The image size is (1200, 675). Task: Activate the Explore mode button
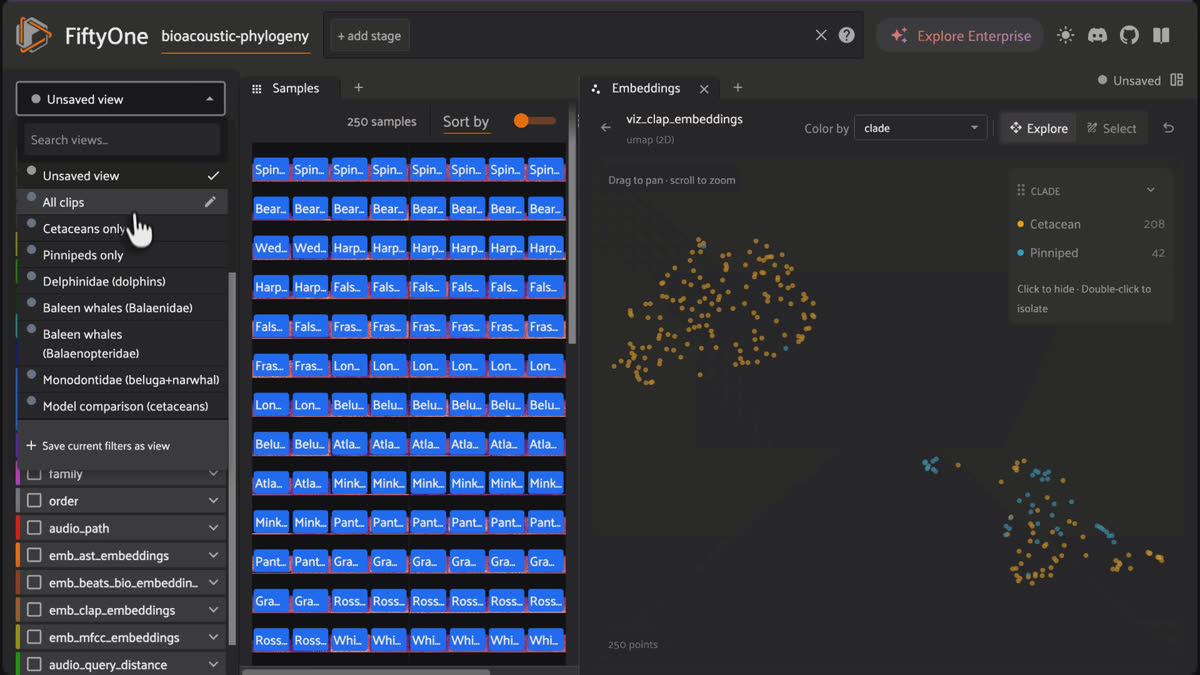point(1038,128)
